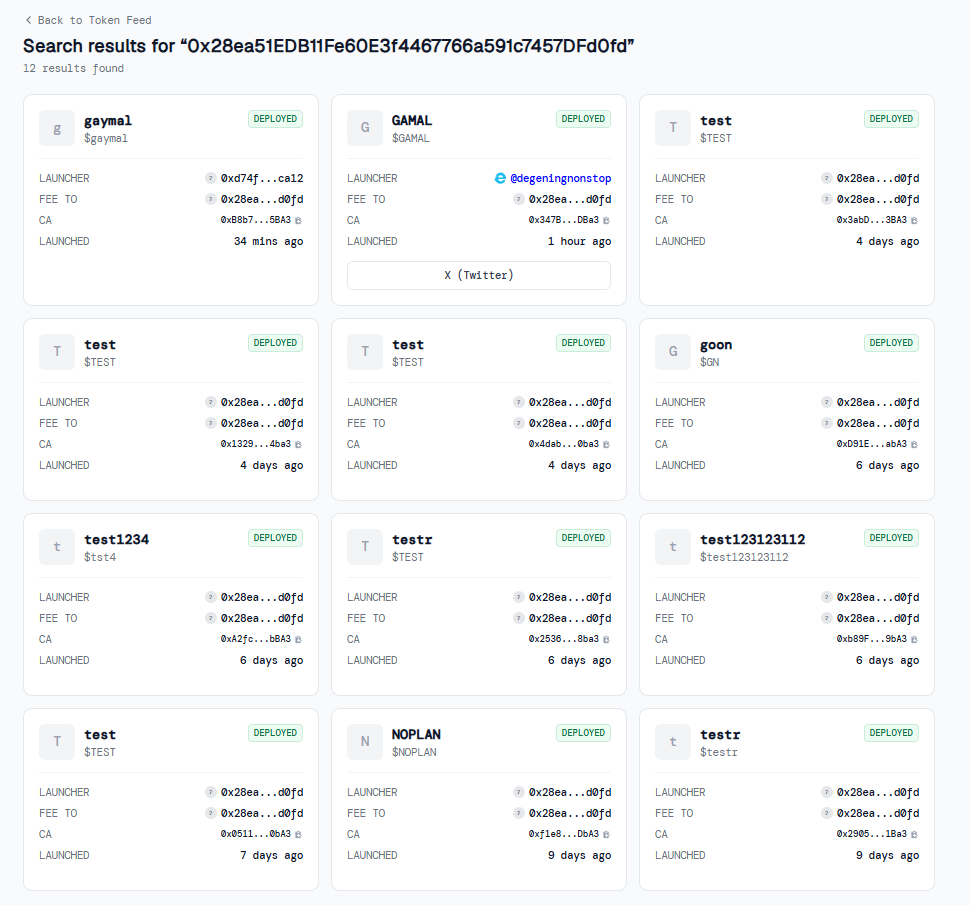Click the DEPLOYED badge on NOPLAN card
The height and width of the screenshot is (905, 970).
click(x=583, y=732)
